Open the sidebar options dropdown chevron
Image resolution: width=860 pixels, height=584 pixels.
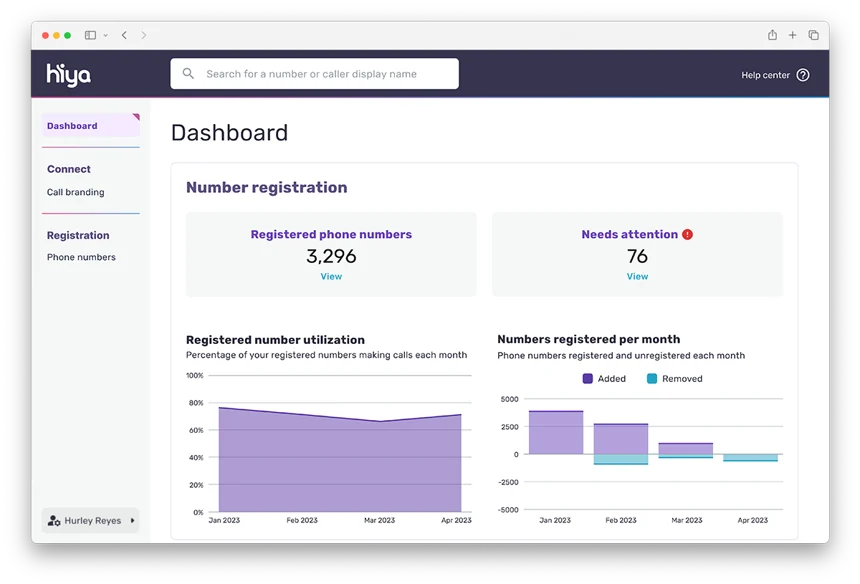pyautogui.click(x=102, y=34)
